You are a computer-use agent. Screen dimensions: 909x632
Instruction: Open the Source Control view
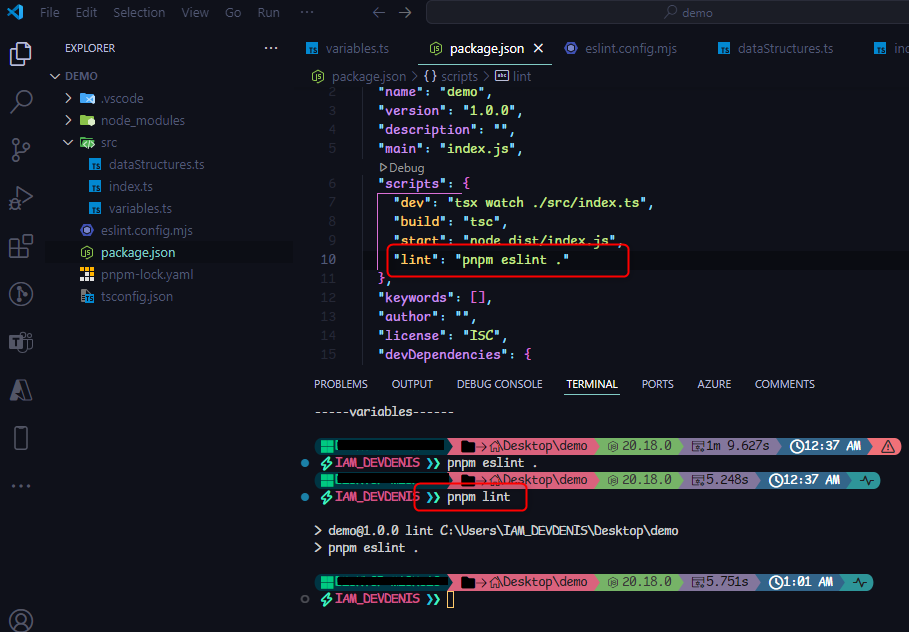tap(21, 150)
